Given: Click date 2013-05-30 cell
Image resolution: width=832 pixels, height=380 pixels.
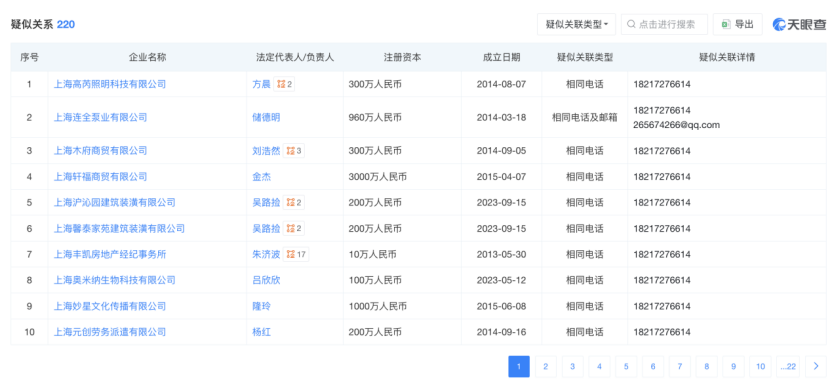Looking at the screenshot, I should (x=501, y=254).
